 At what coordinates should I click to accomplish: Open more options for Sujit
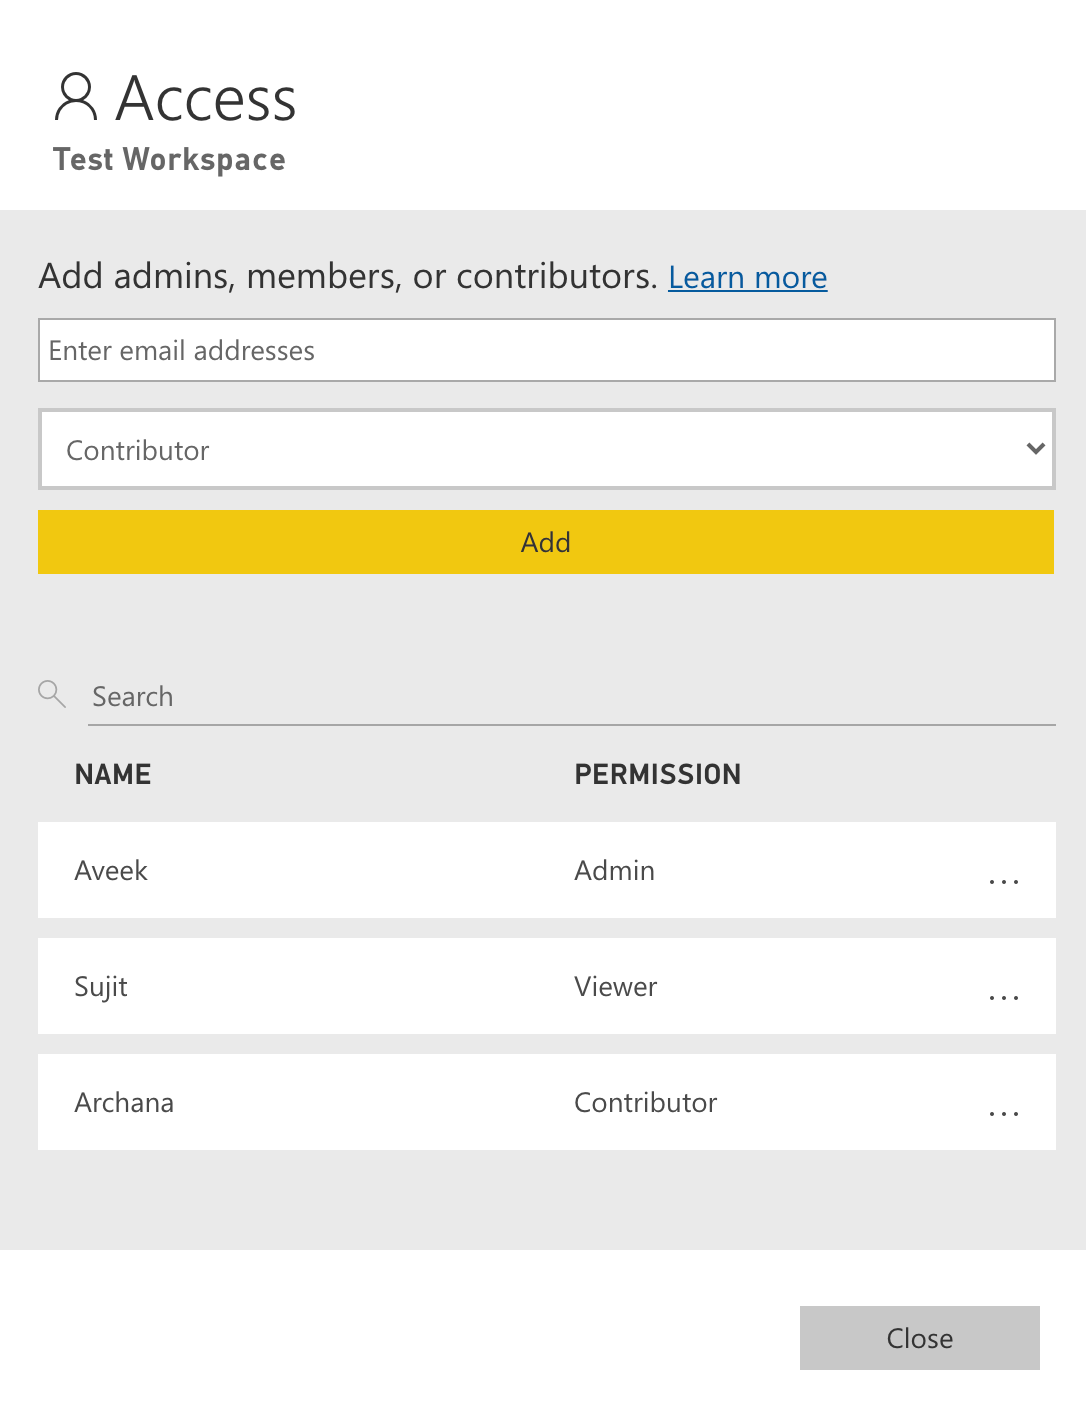(x=1003, y=997)
